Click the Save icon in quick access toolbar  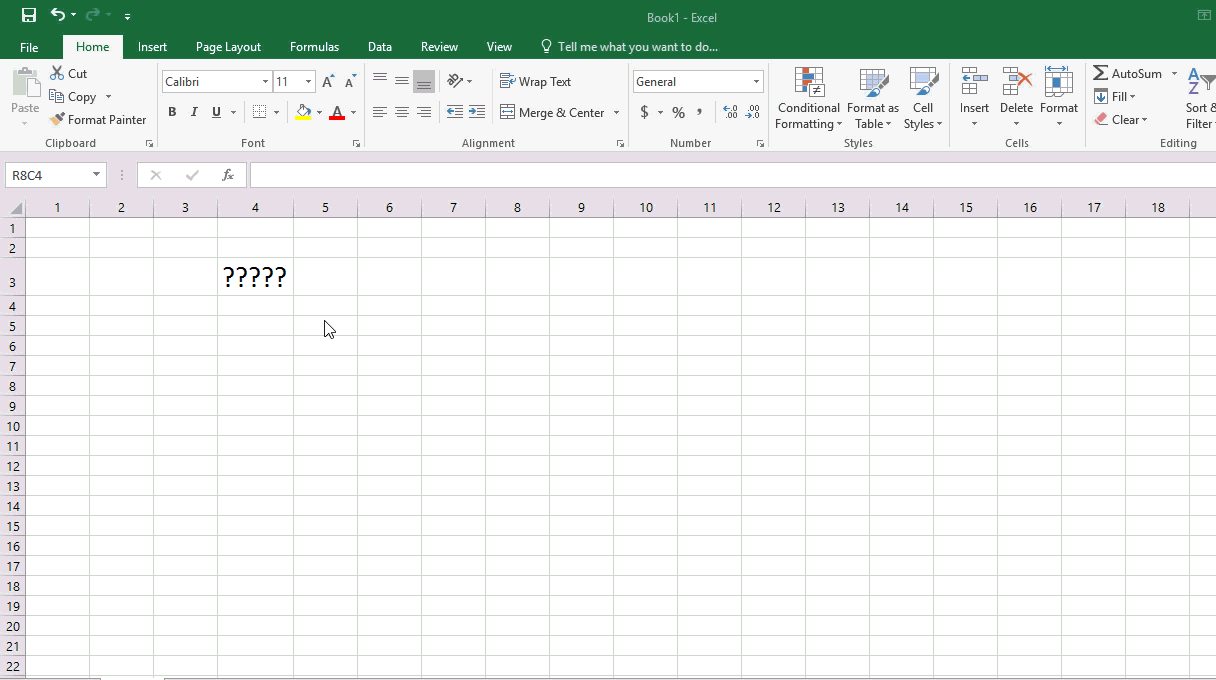pos(29,15)
